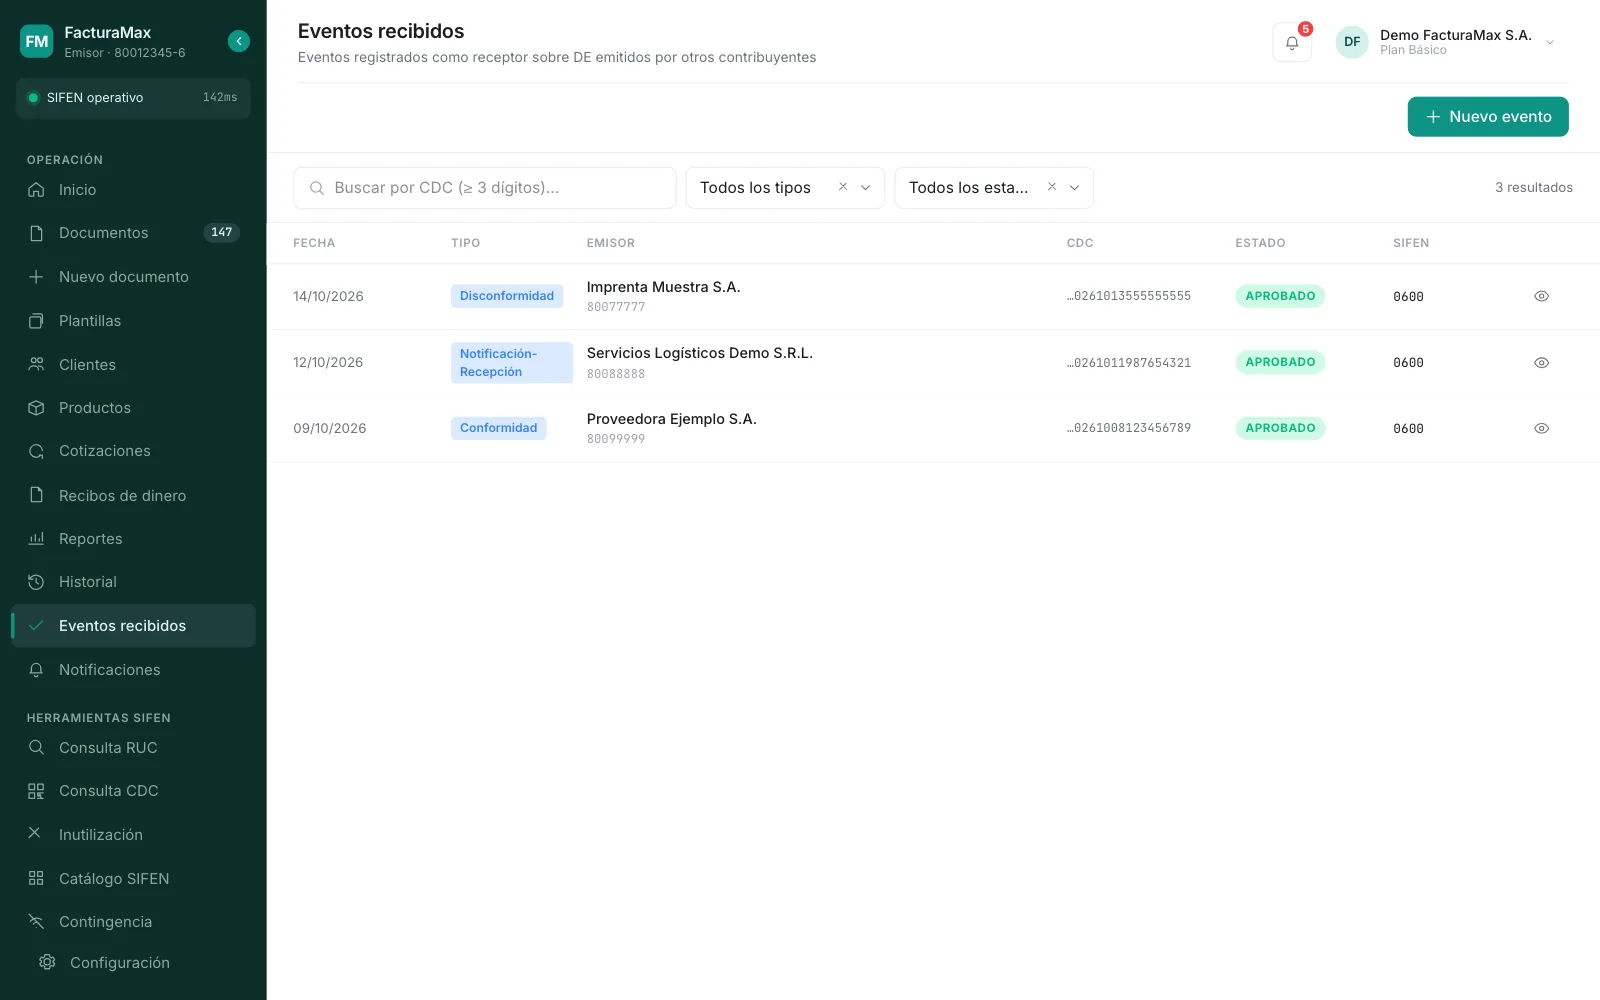Click the FM FacturaMax logo

pyautogui.click(x=37, y=41)
